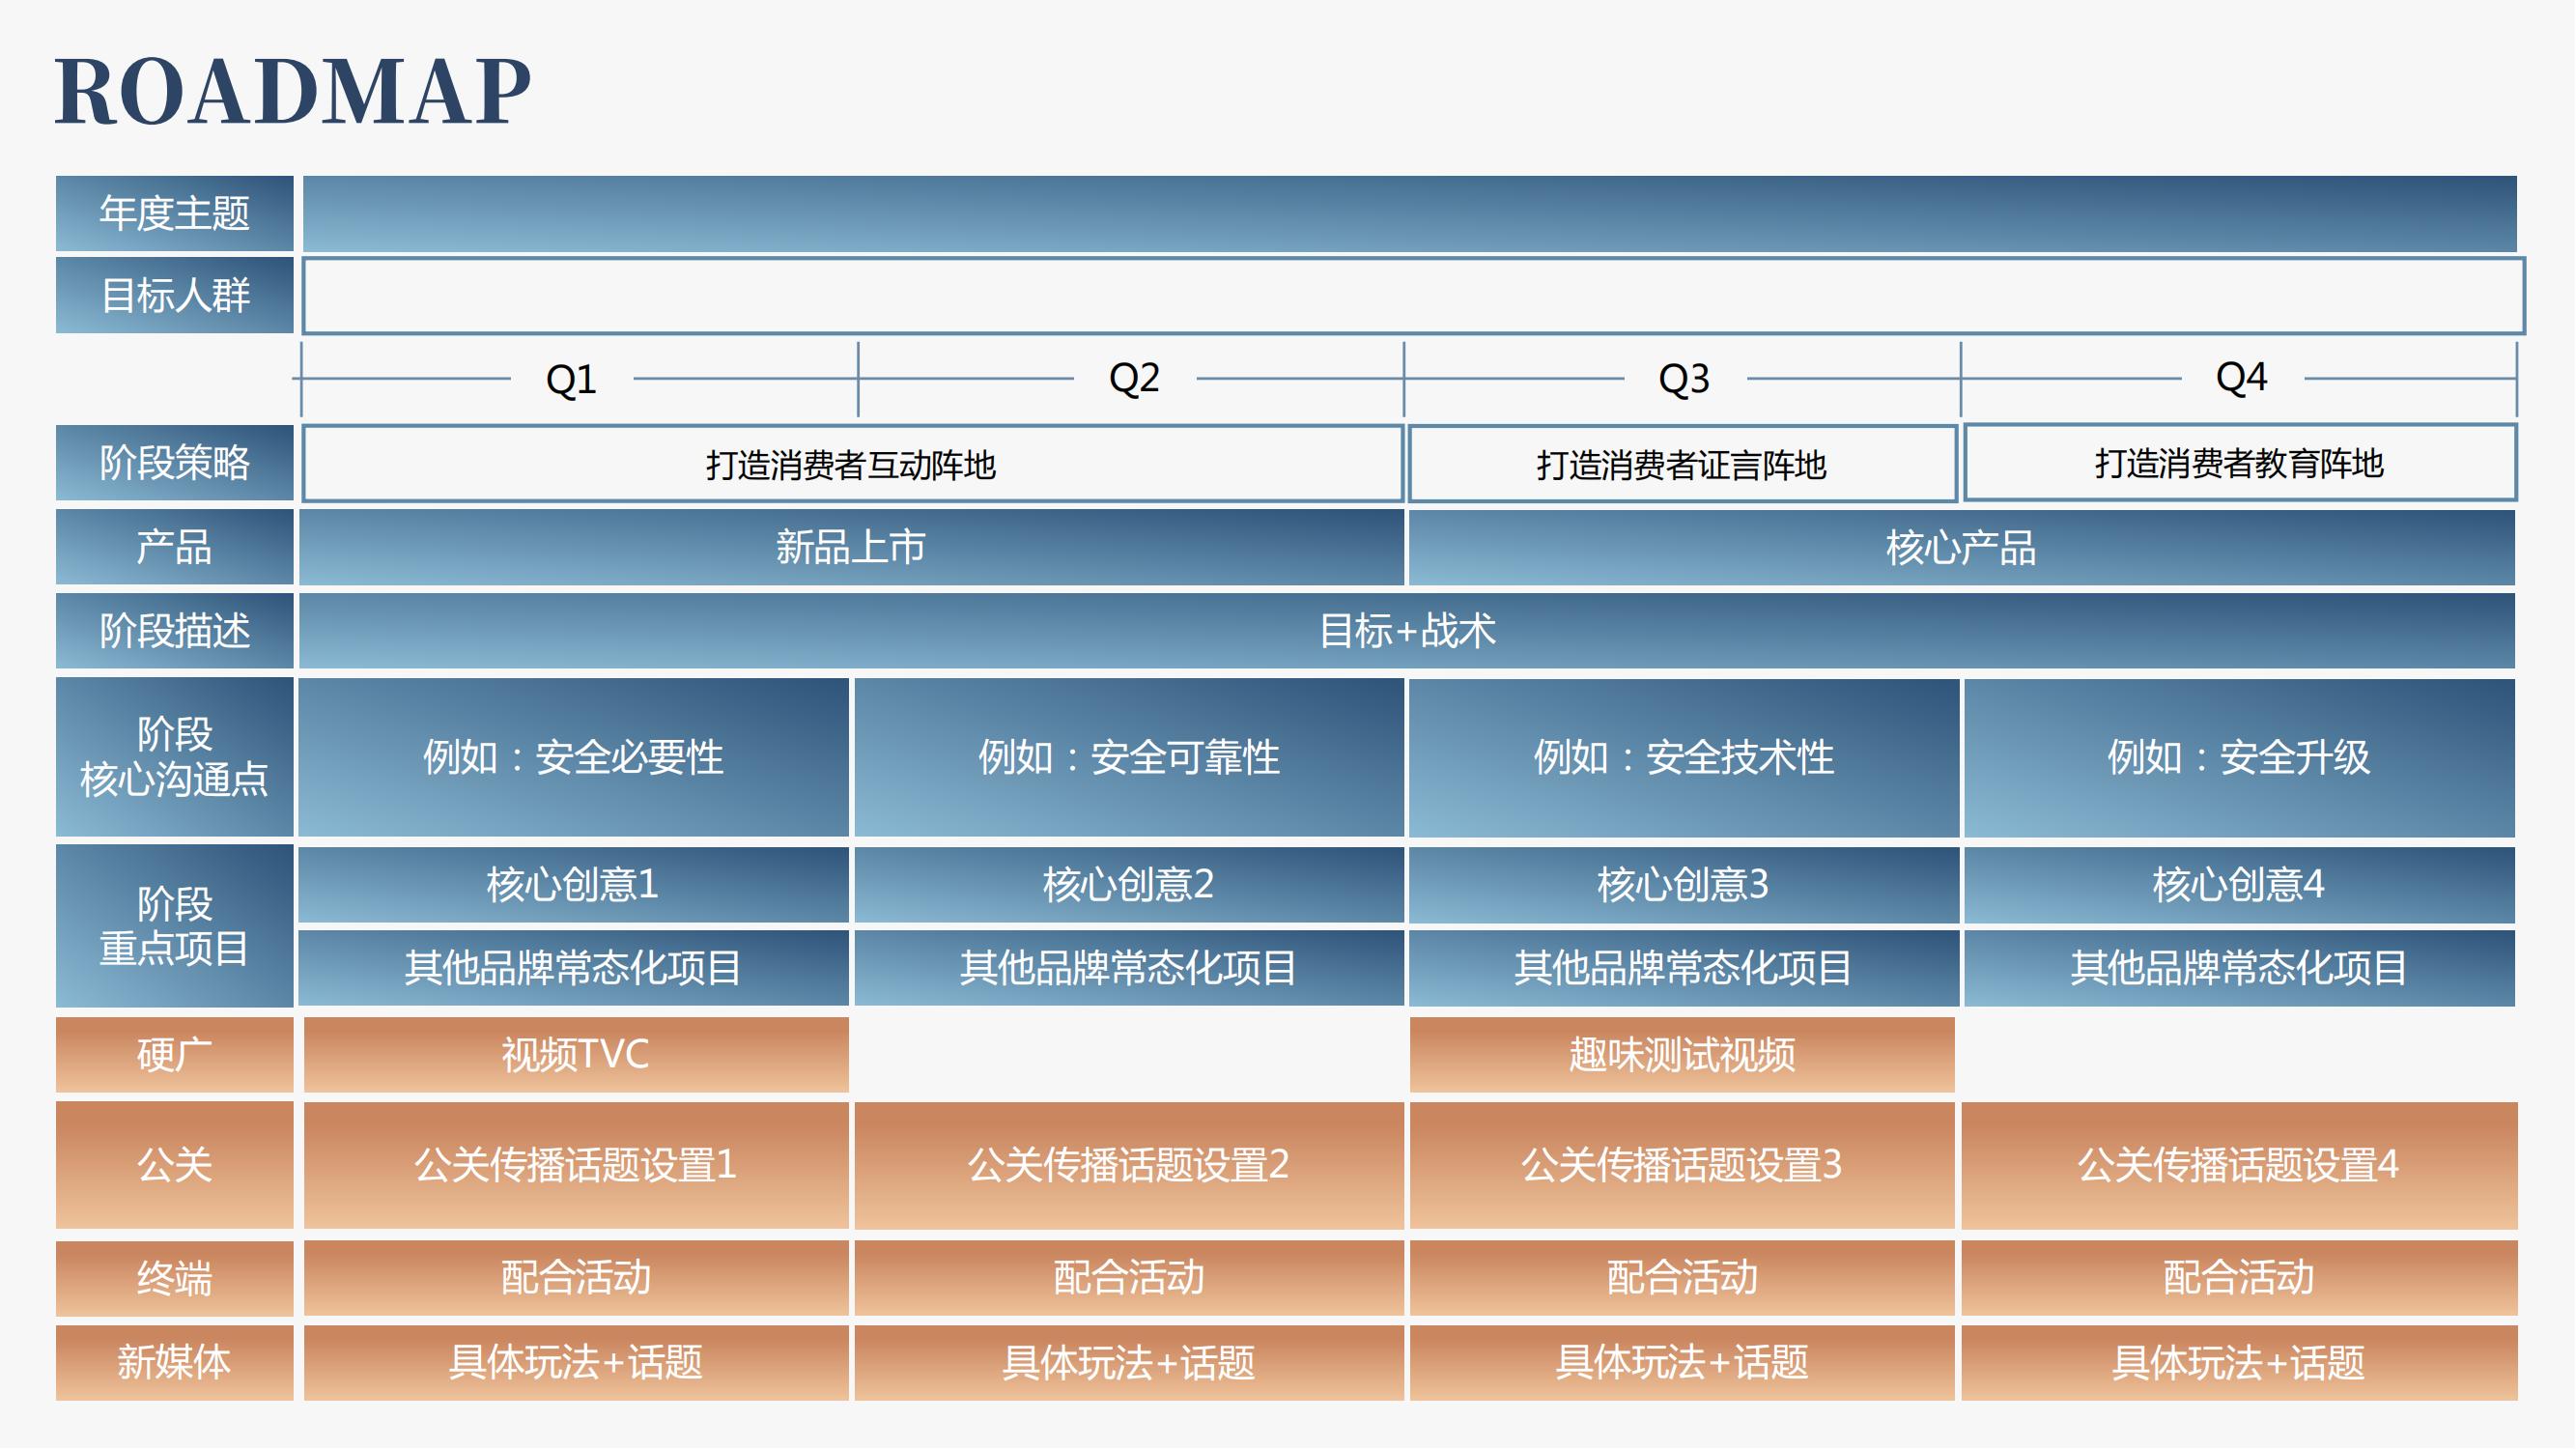This screenshot has height=1449, width=2576.
Task: Click the 例如：安全升级 cell
Action: 2239,757
